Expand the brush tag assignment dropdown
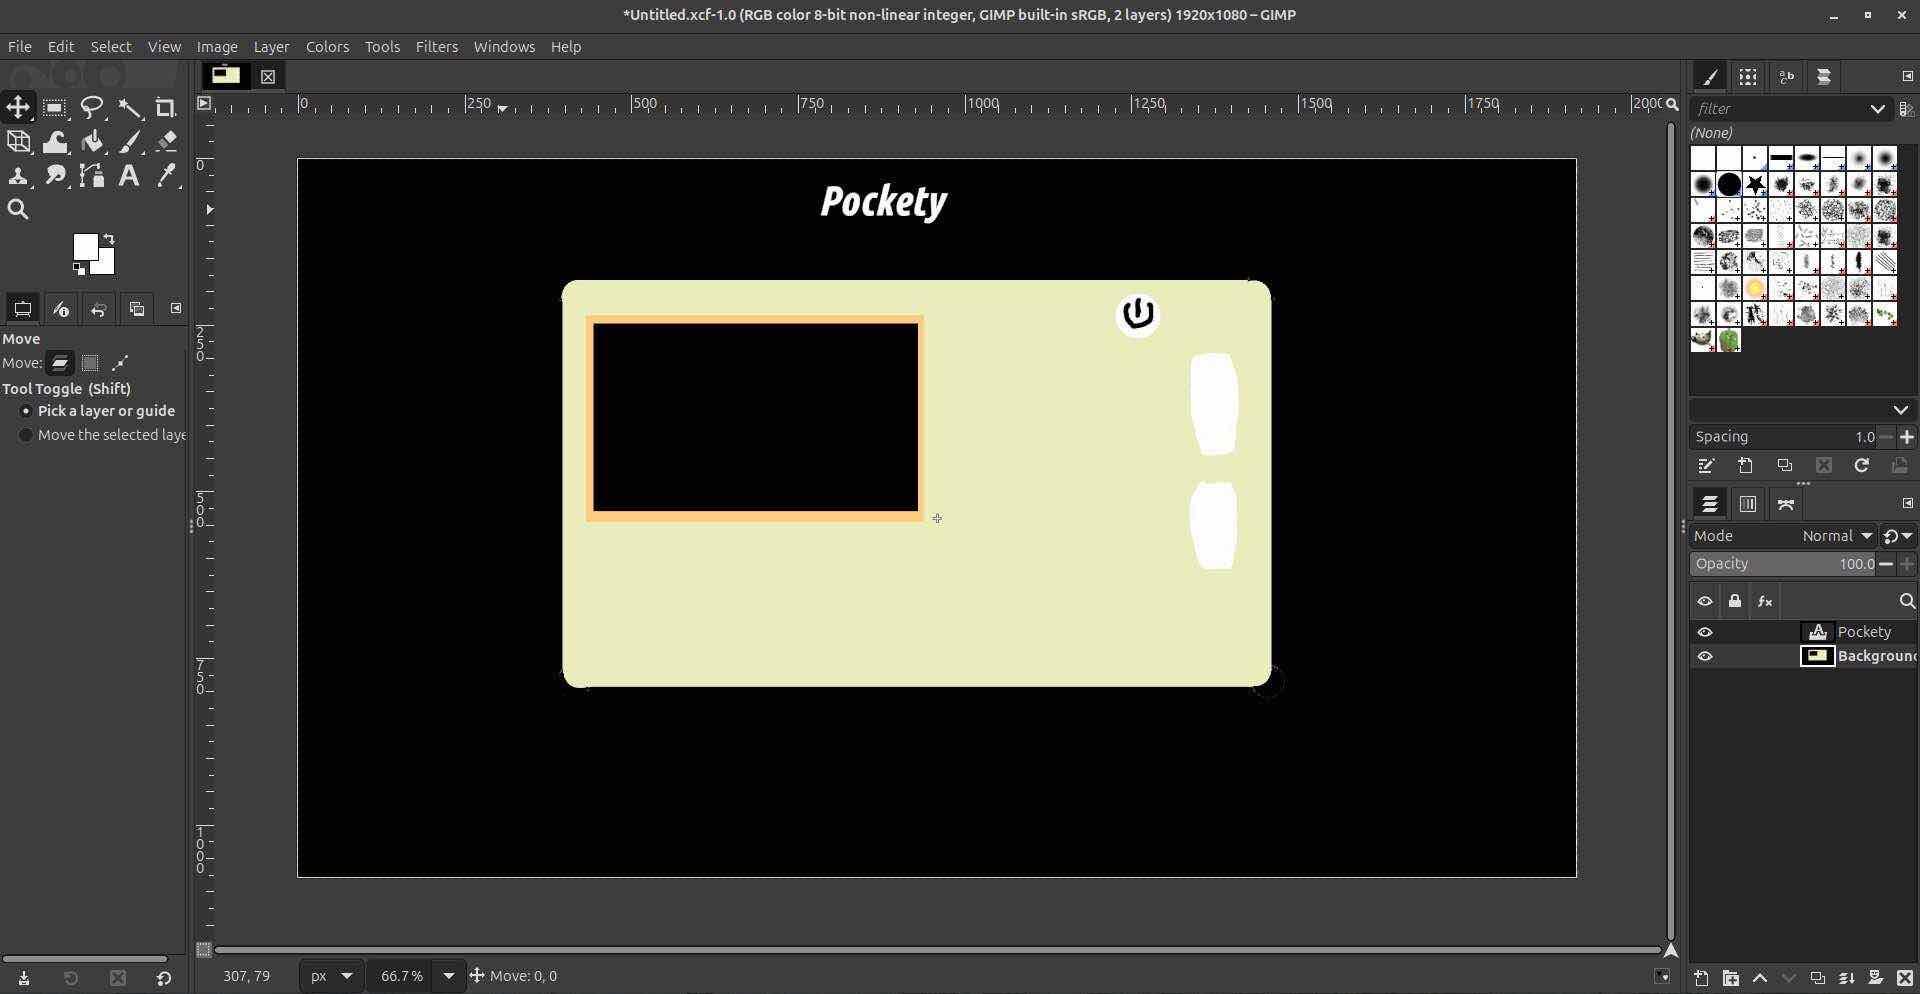The height and width of the screenshot is (994, 1920). tap(1900, 410)
